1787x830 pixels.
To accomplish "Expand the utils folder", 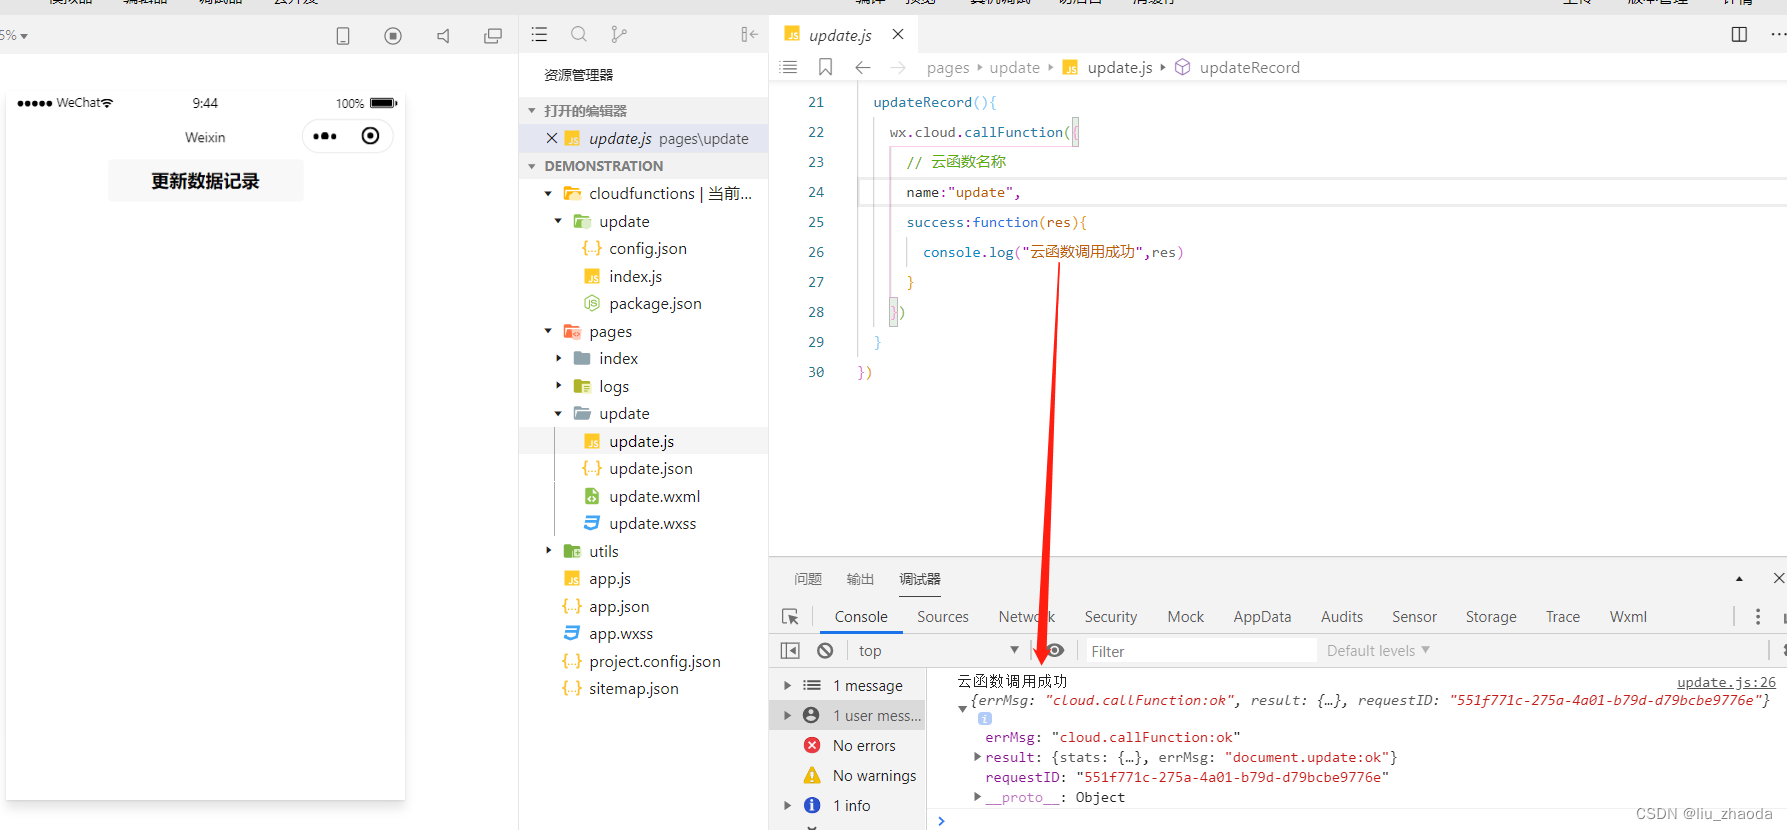I will (x=548, y=551).
